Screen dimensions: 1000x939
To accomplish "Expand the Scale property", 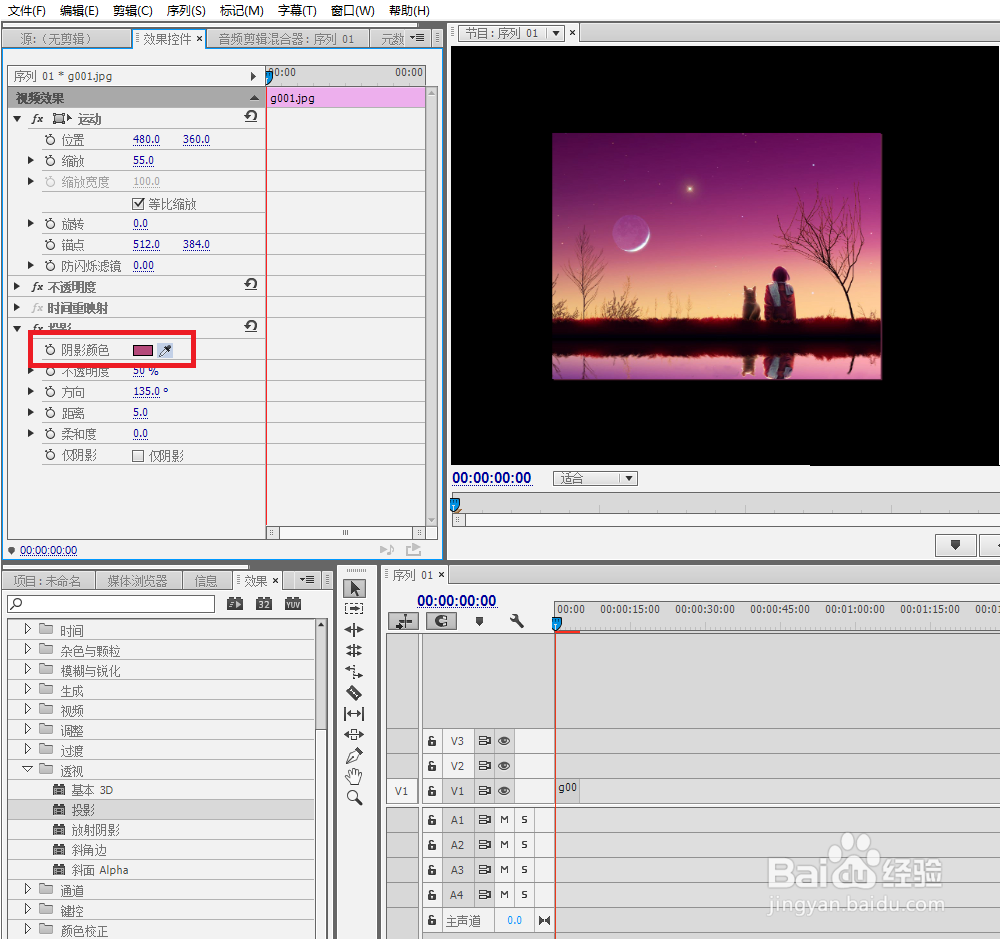I will click(x=30, y=160).
